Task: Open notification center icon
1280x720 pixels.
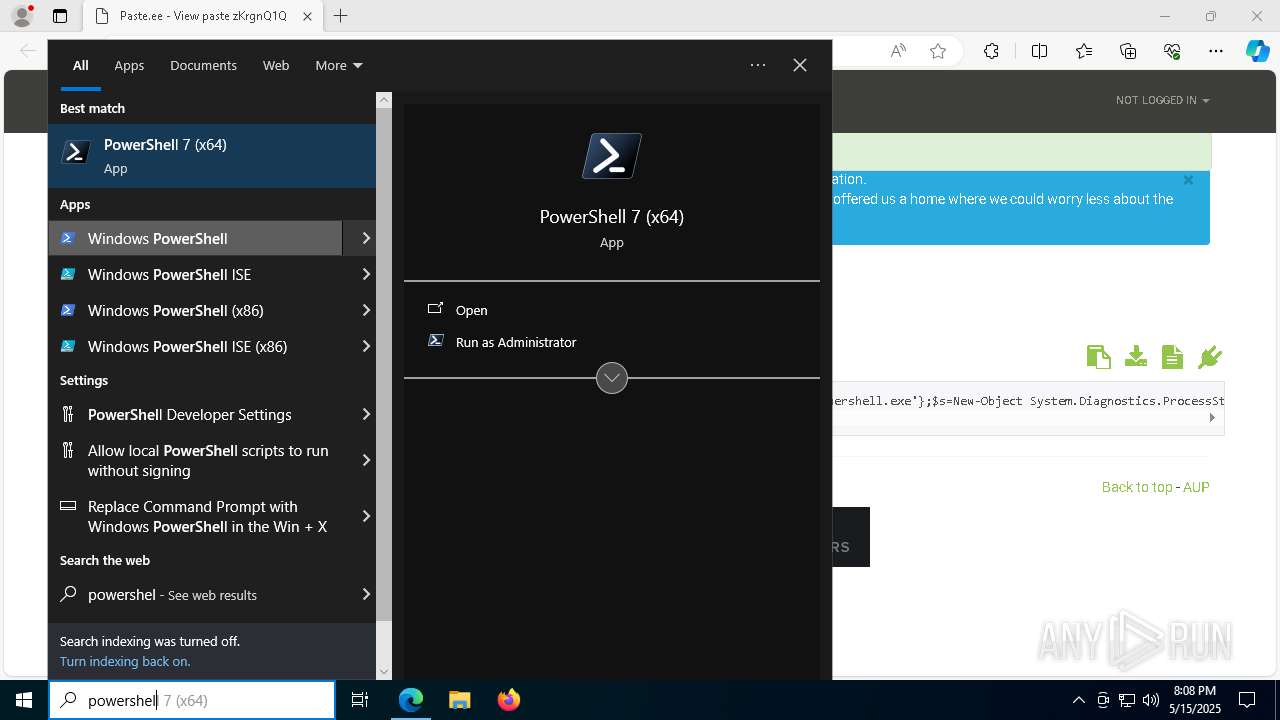Action: tap(1247, 700)
